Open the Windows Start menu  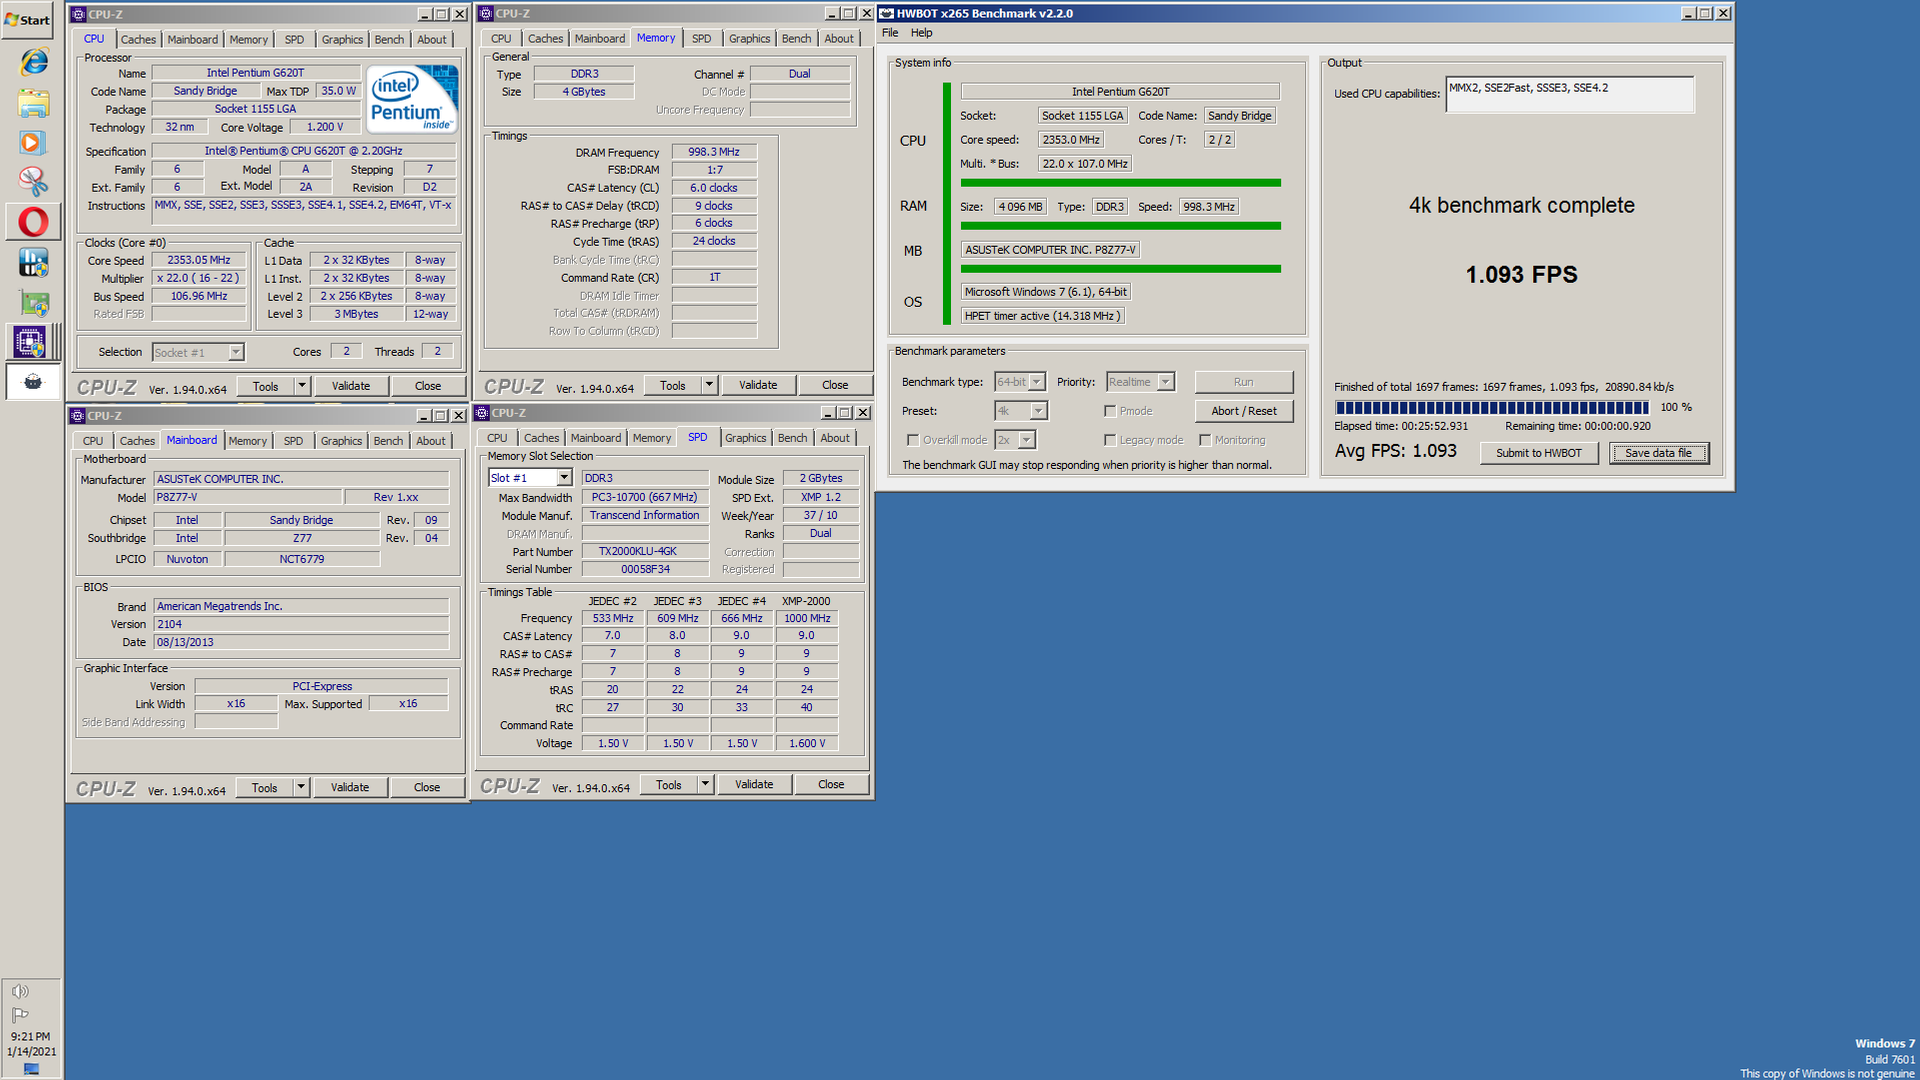pos(28,19)
